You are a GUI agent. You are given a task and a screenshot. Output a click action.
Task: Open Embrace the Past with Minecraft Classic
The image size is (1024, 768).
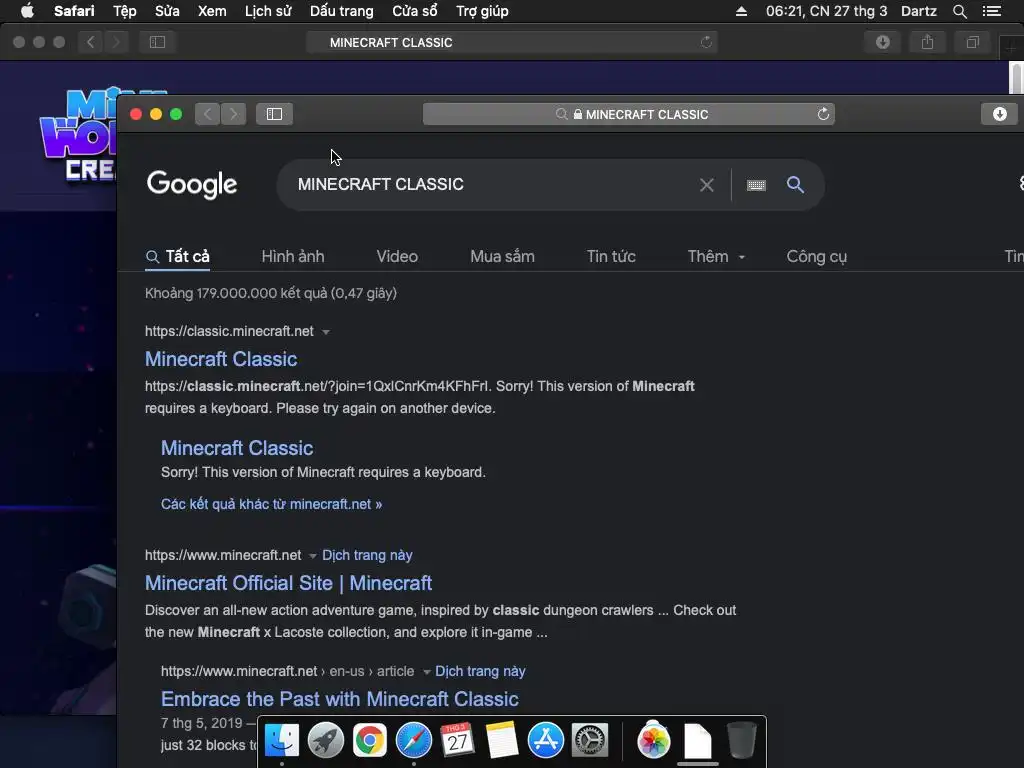(340, 699)
